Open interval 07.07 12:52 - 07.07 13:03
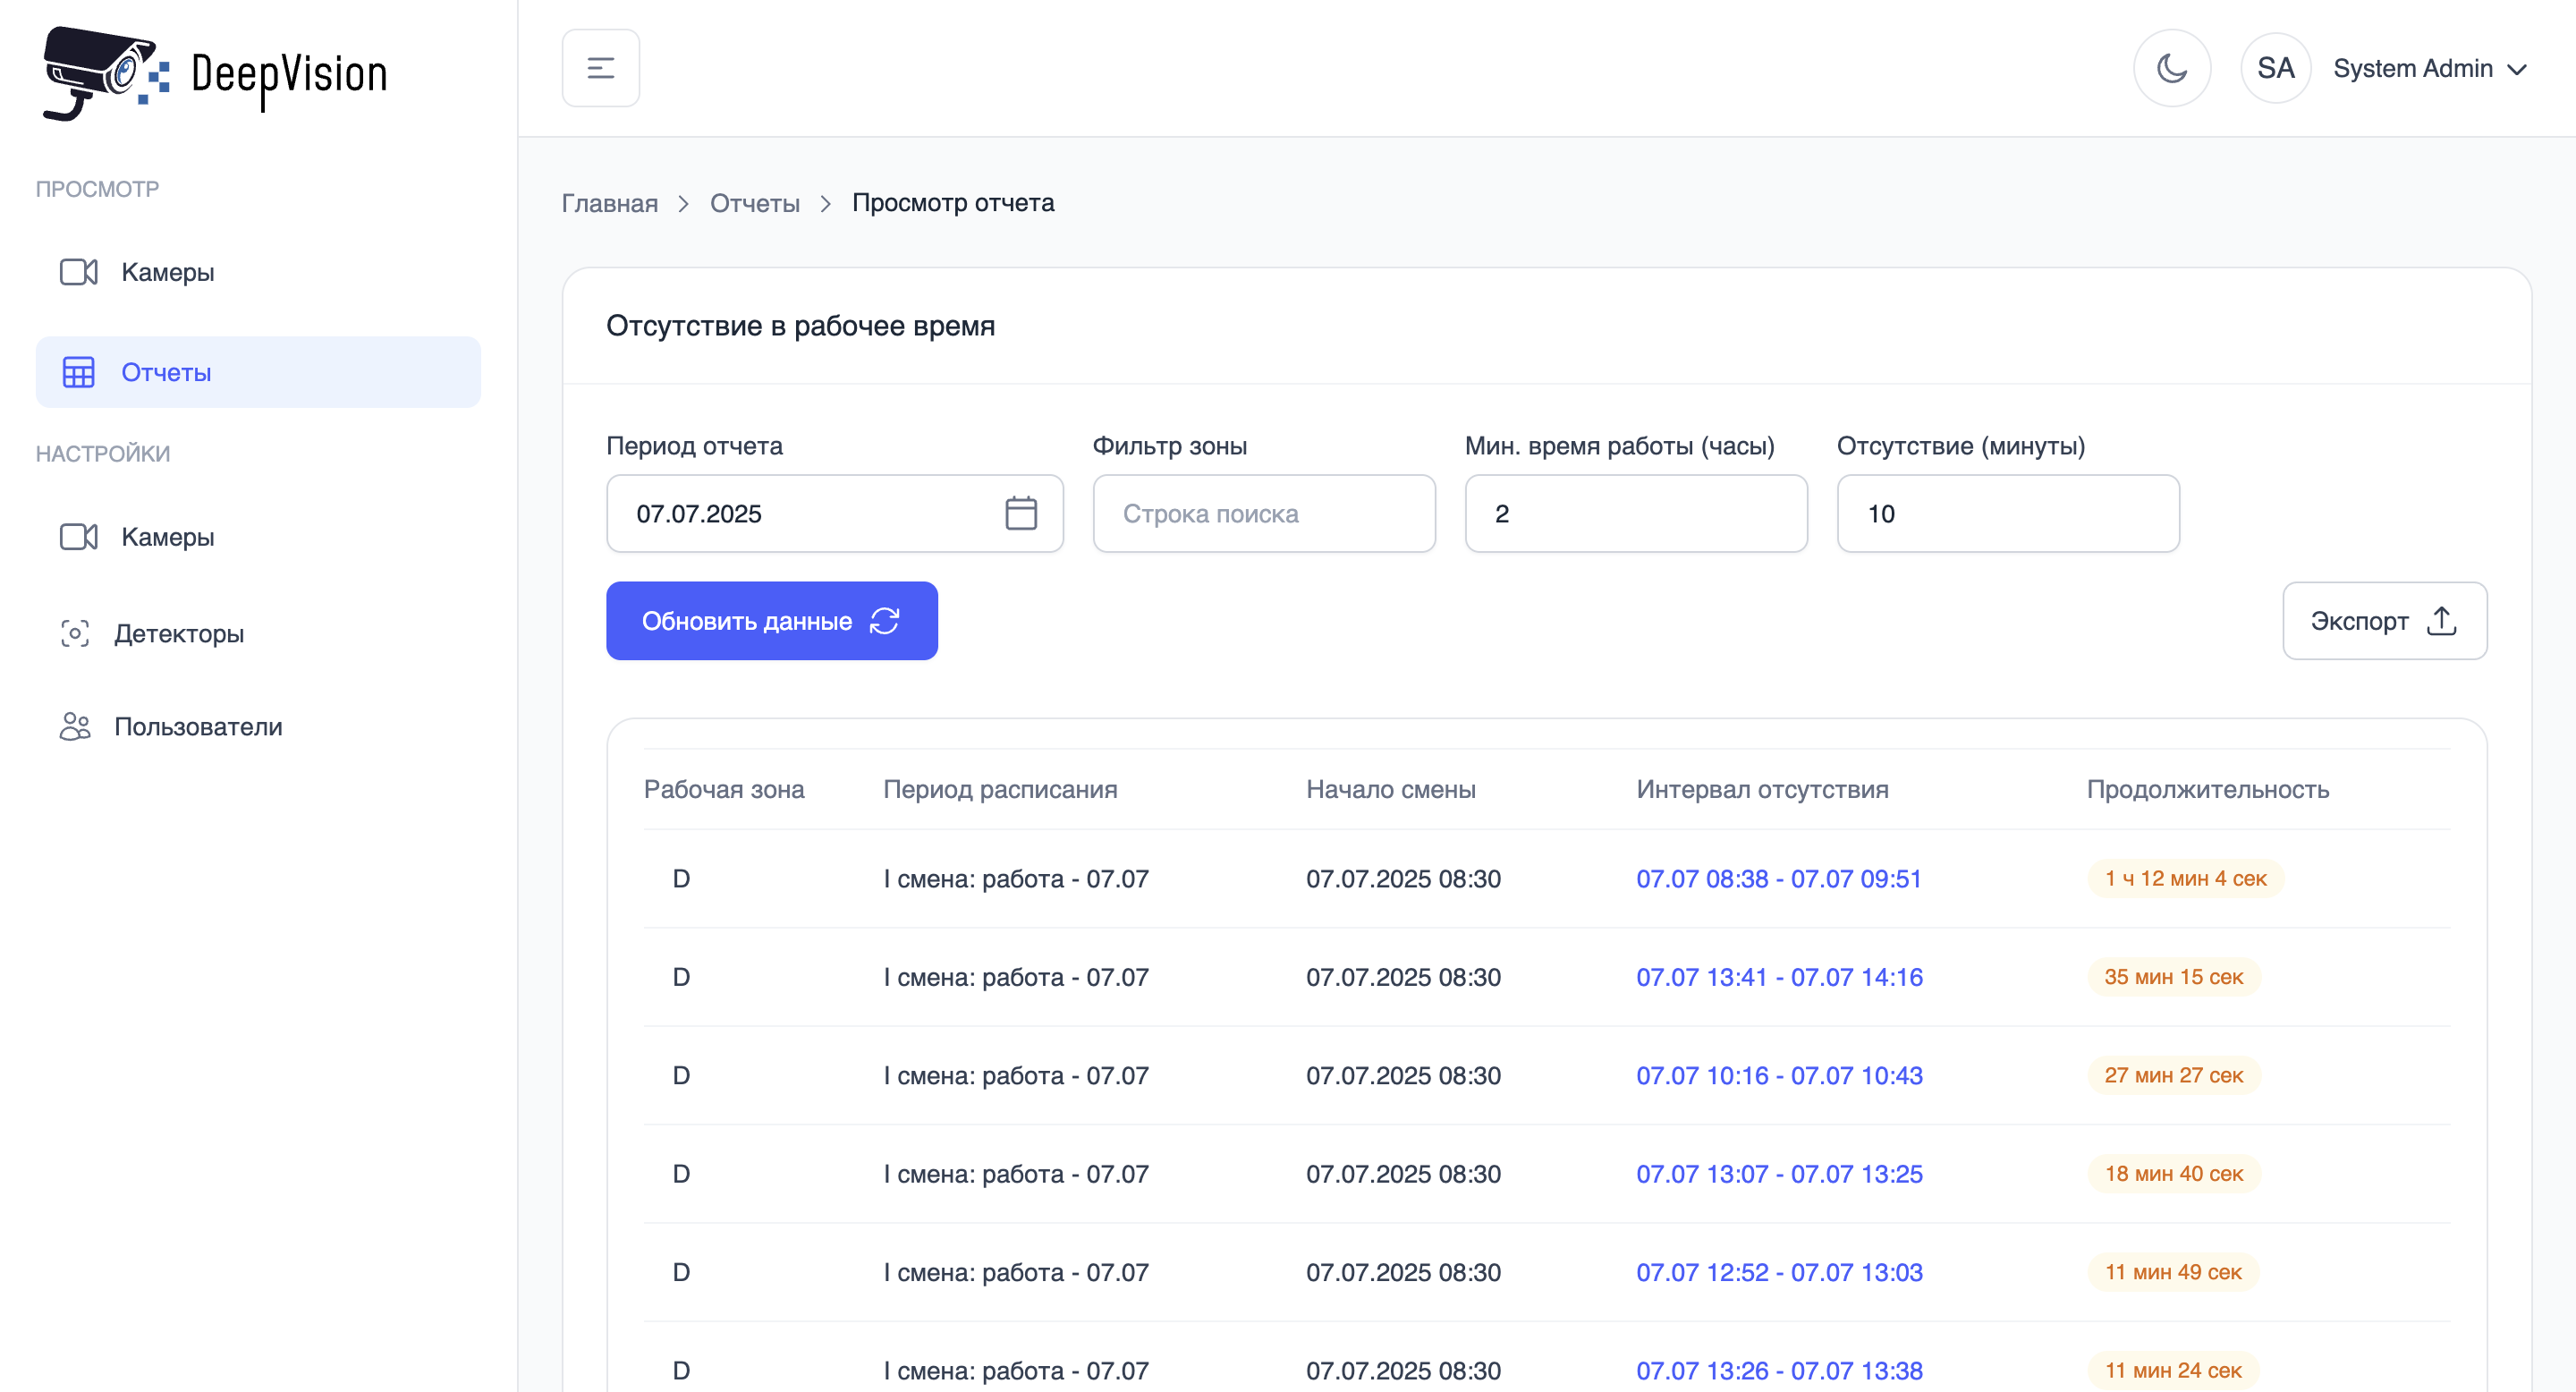This screenshot has height=1392, width=2576. pos(1779,1272)
